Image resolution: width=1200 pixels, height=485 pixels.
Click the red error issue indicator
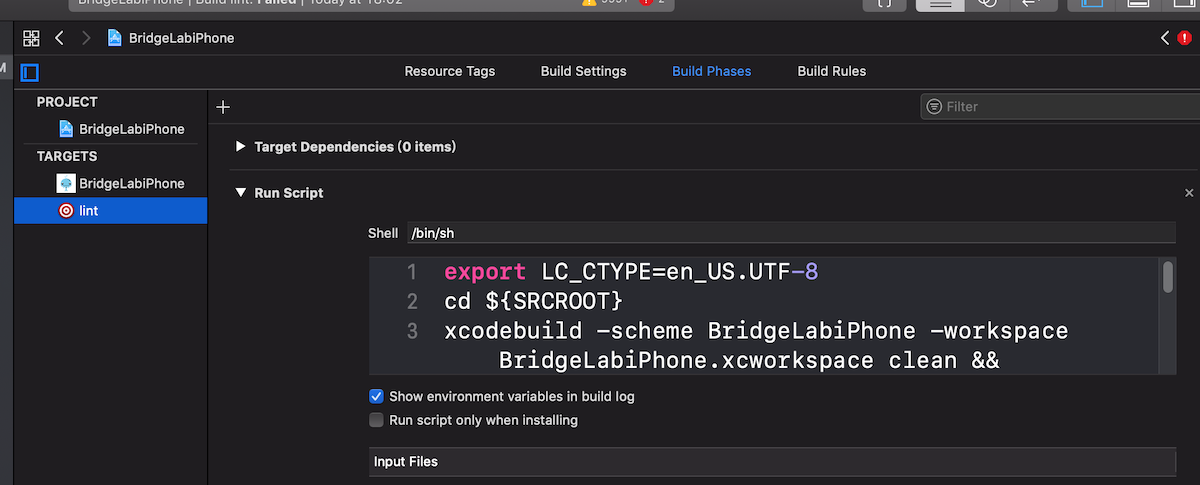click(x=1184, y=38)
